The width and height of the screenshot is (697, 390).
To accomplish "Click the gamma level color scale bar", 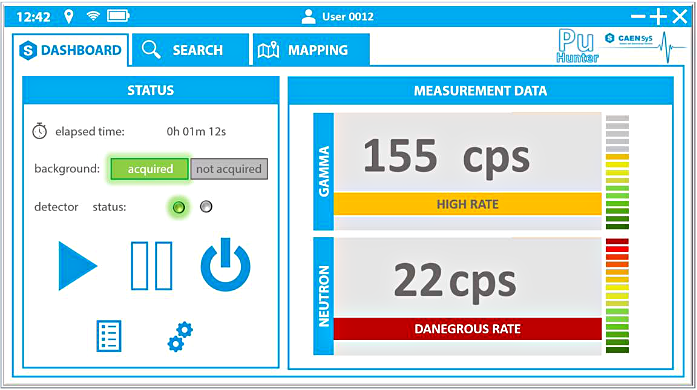I will click(617, 172).
